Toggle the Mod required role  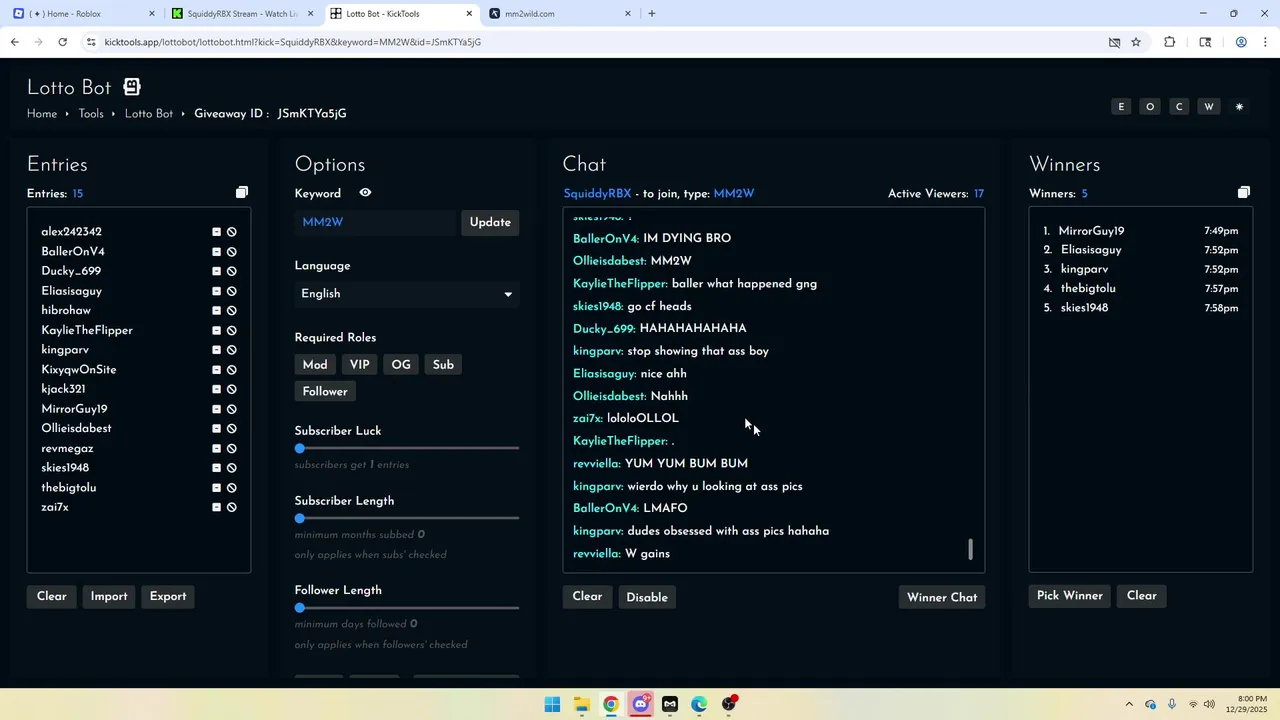tap(315, 365)
